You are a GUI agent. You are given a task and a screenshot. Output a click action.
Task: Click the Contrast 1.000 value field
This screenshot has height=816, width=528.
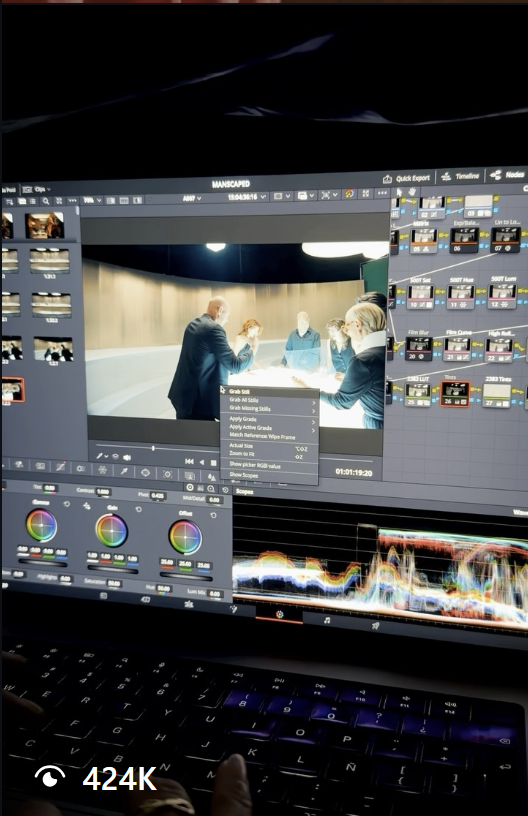point(103,492)
